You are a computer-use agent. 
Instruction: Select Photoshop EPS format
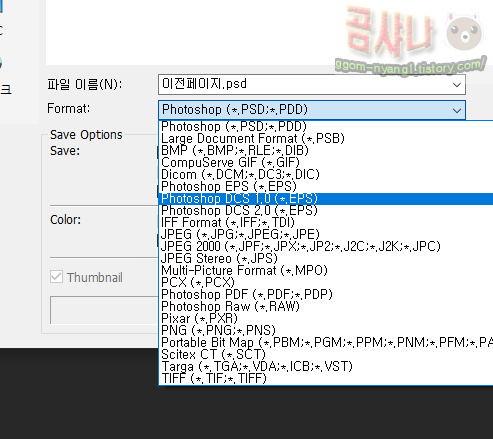tap(326, 187)
